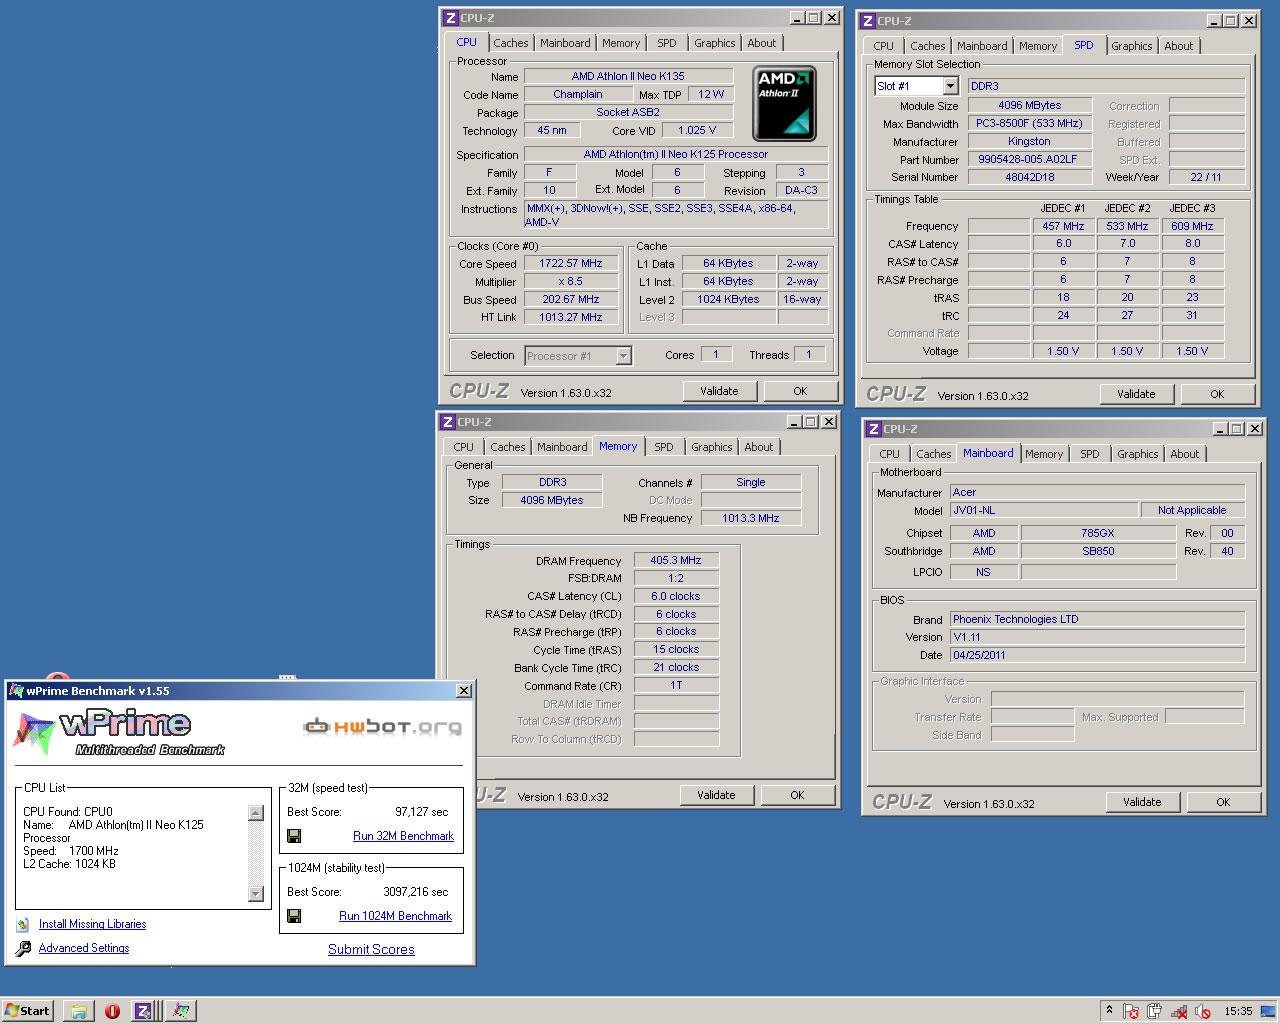Open the Start menu

click(x=27, y=1010)
